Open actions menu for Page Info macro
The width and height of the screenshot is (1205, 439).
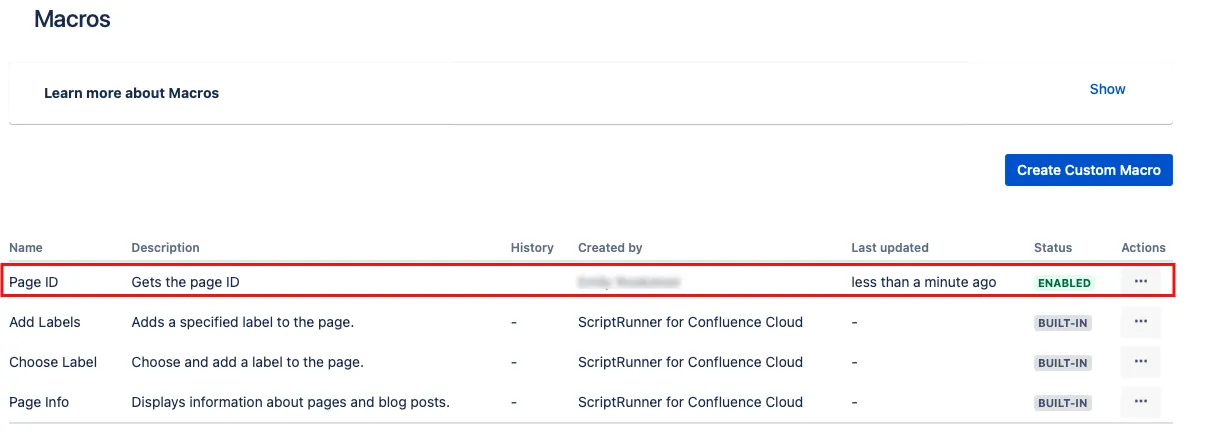[x=1140, y=402]
